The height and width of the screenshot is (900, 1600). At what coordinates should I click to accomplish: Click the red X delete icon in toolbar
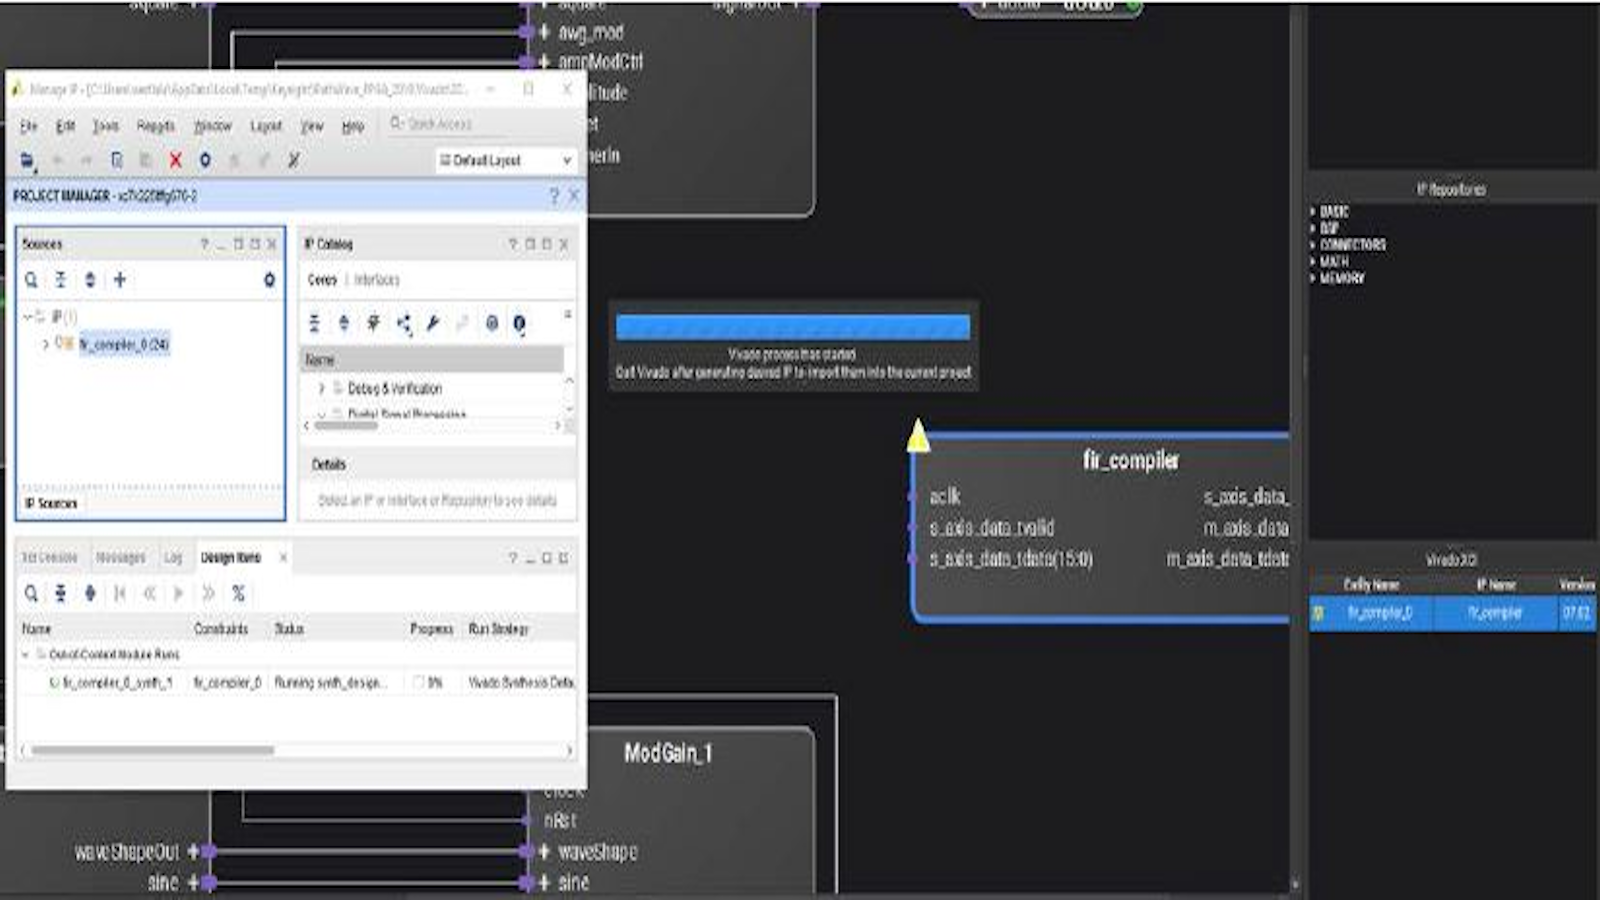tap(176, 160)
